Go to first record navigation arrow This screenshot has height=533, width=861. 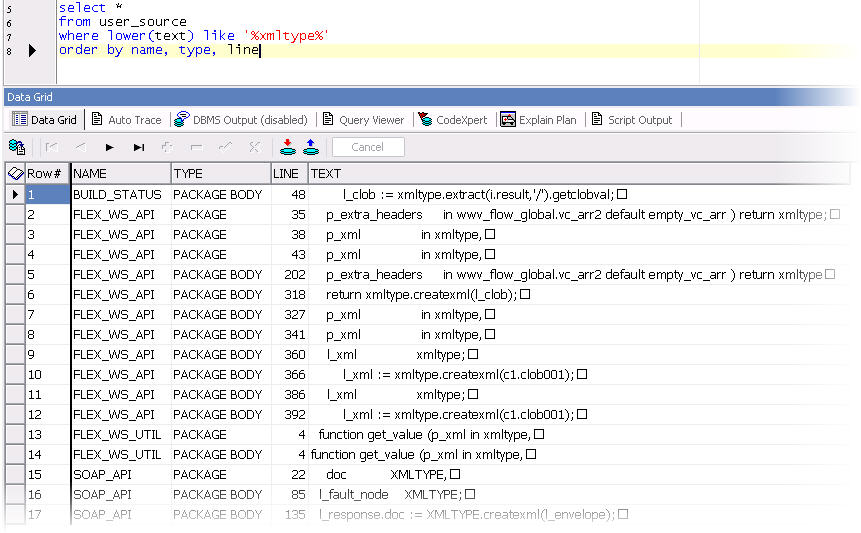click(x=52, y=147)
